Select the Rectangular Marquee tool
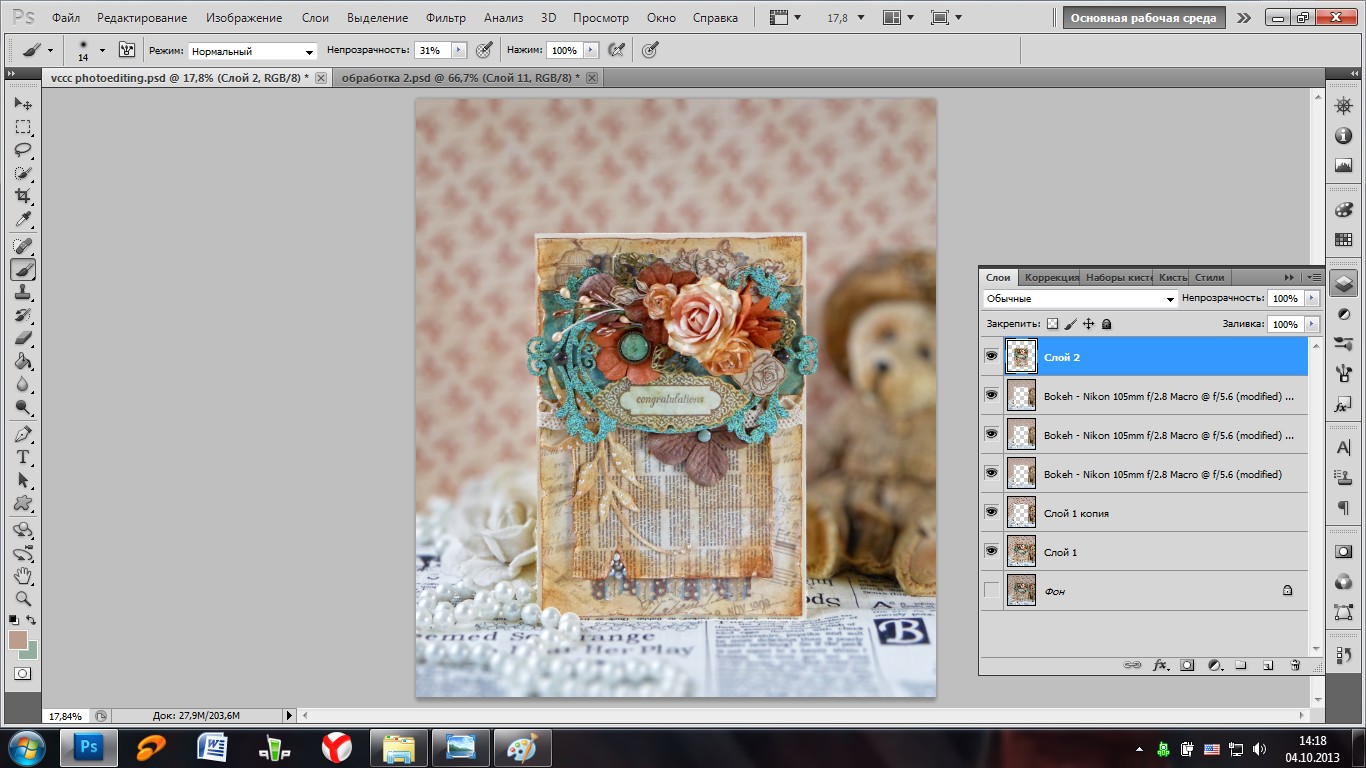Viewport: 1366px width, 768px height. click(x=22, y=127)
